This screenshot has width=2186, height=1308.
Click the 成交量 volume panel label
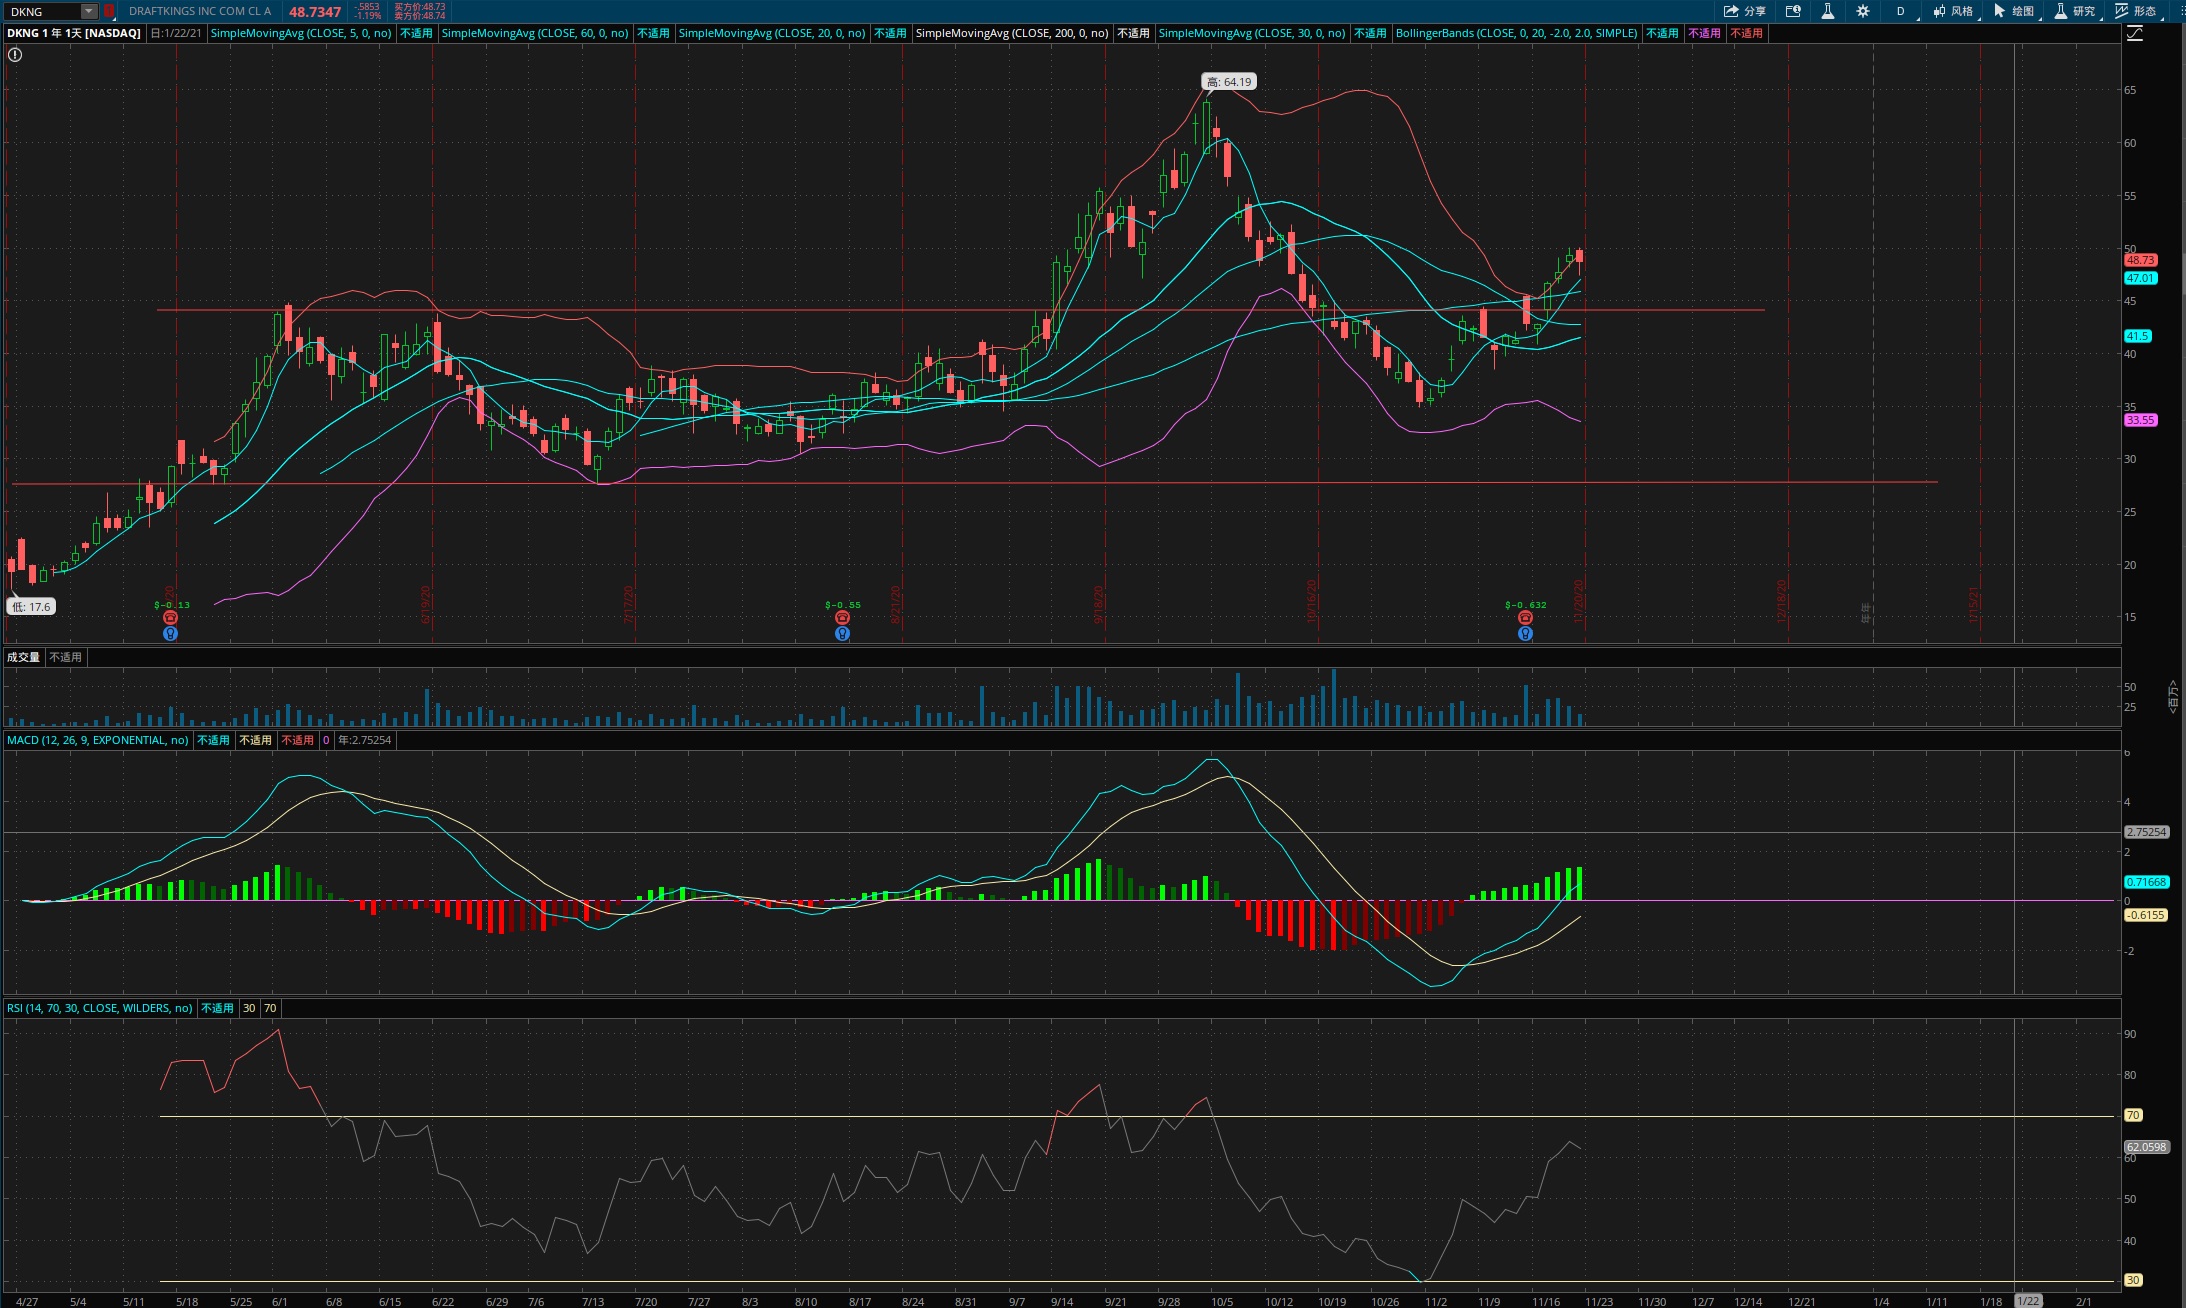tap(24, 657)
